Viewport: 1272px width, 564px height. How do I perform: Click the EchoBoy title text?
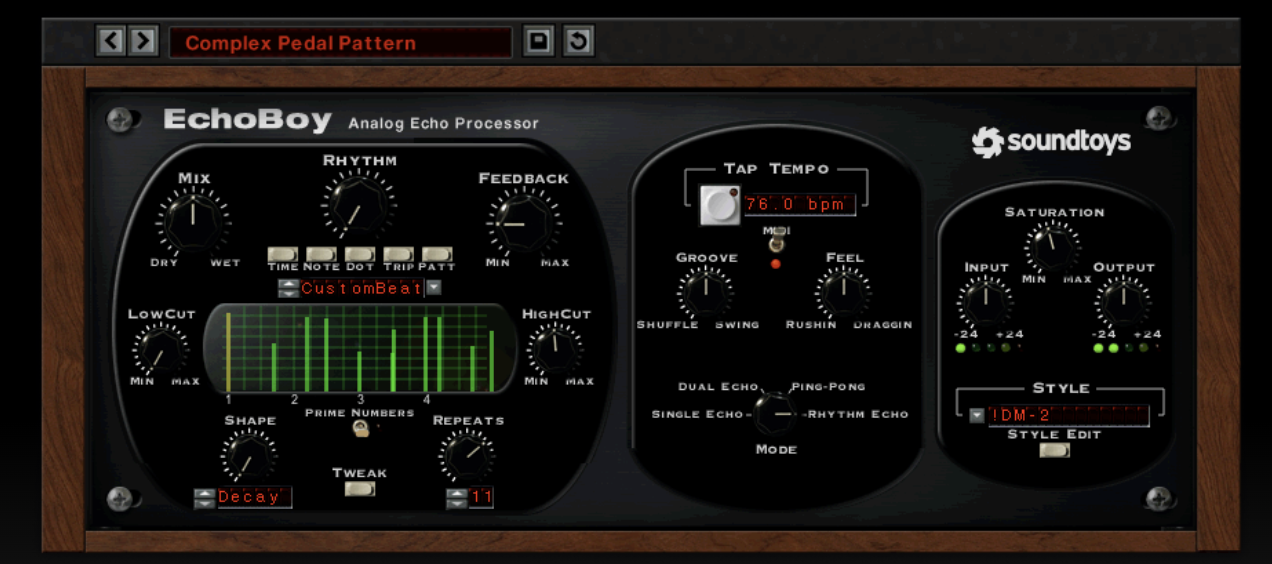pos(247,121)
